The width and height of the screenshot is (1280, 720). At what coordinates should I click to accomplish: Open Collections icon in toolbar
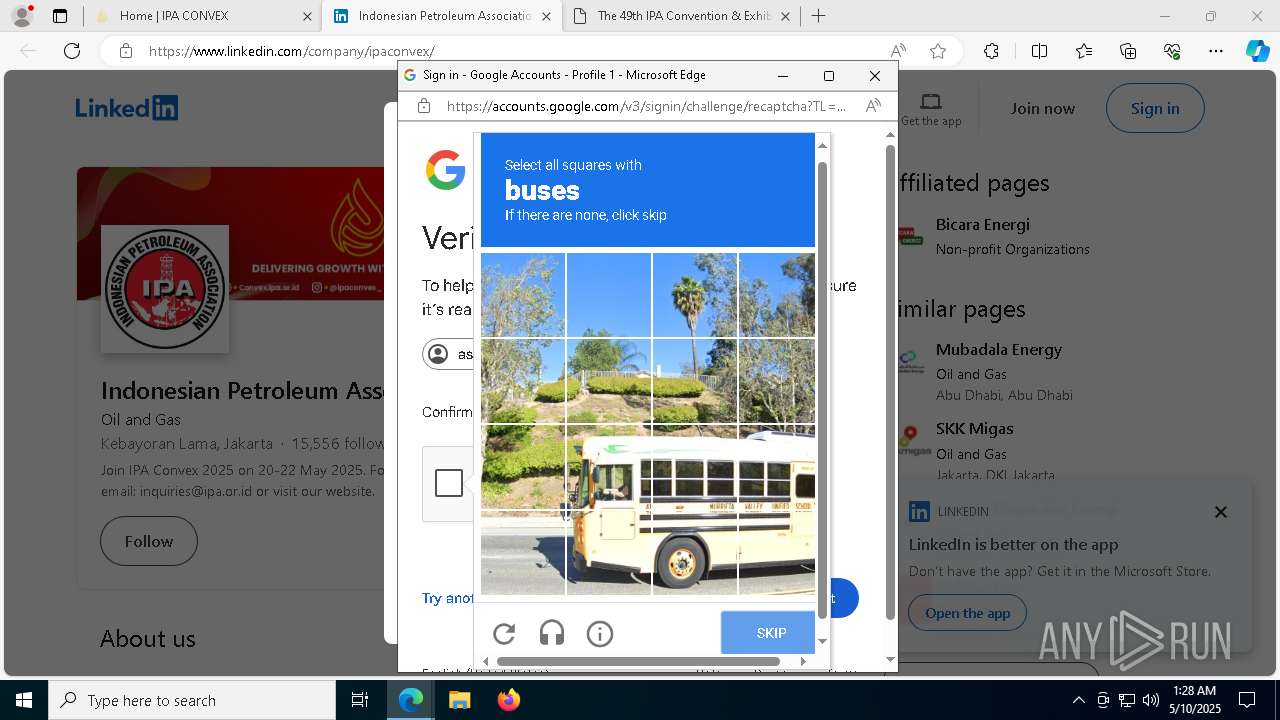[x=1128, y=51]
